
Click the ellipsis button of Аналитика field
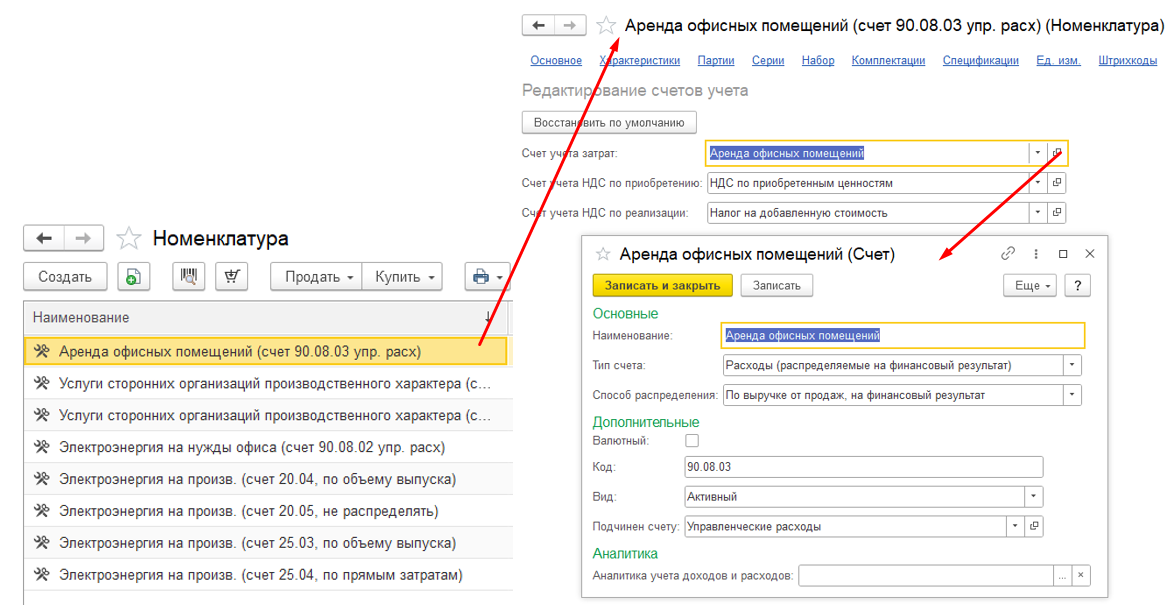tap(1062, 576)
